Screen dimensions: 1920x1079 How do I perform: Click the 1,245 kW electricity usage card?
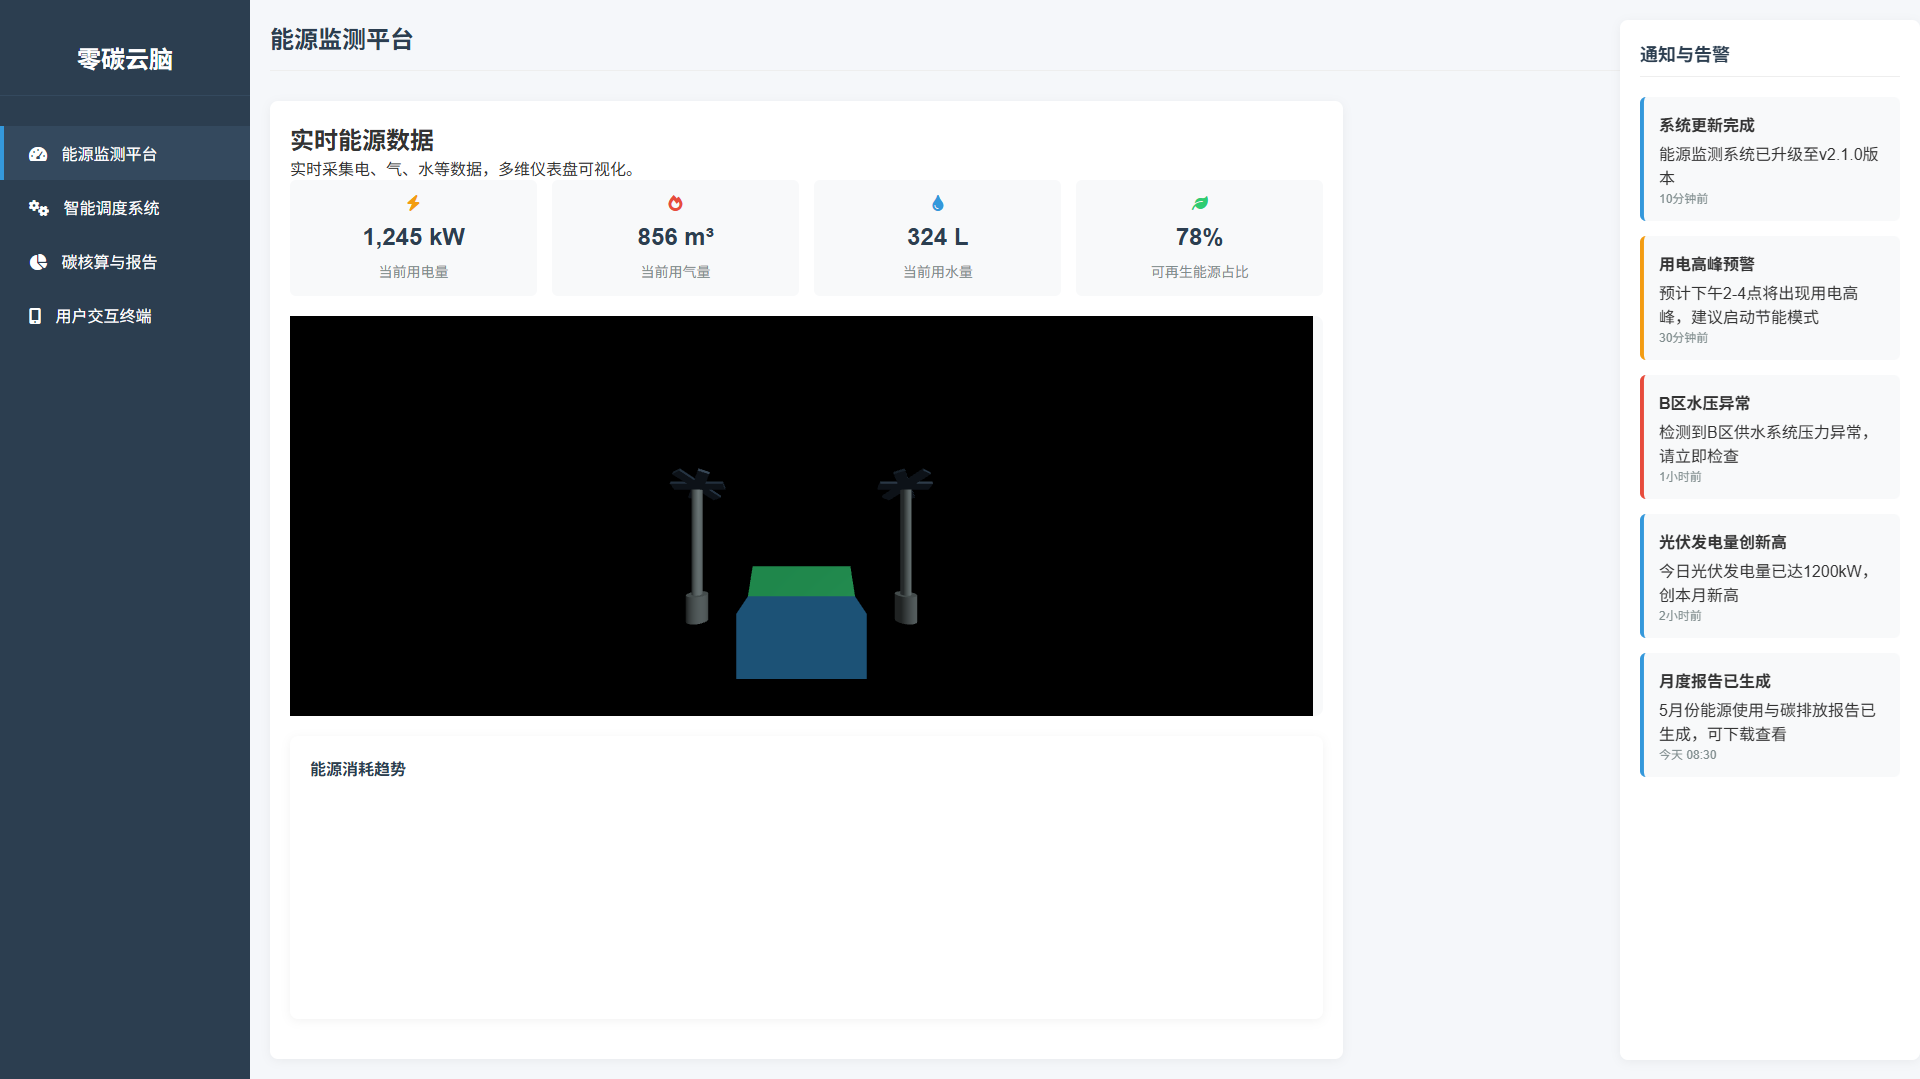(x=413, y=238)
